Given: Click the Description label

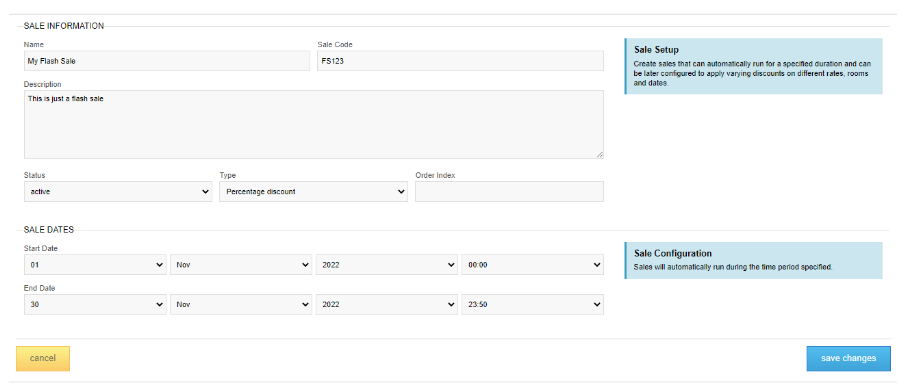Looking at the screenshot, I should (x=42, y=84).
